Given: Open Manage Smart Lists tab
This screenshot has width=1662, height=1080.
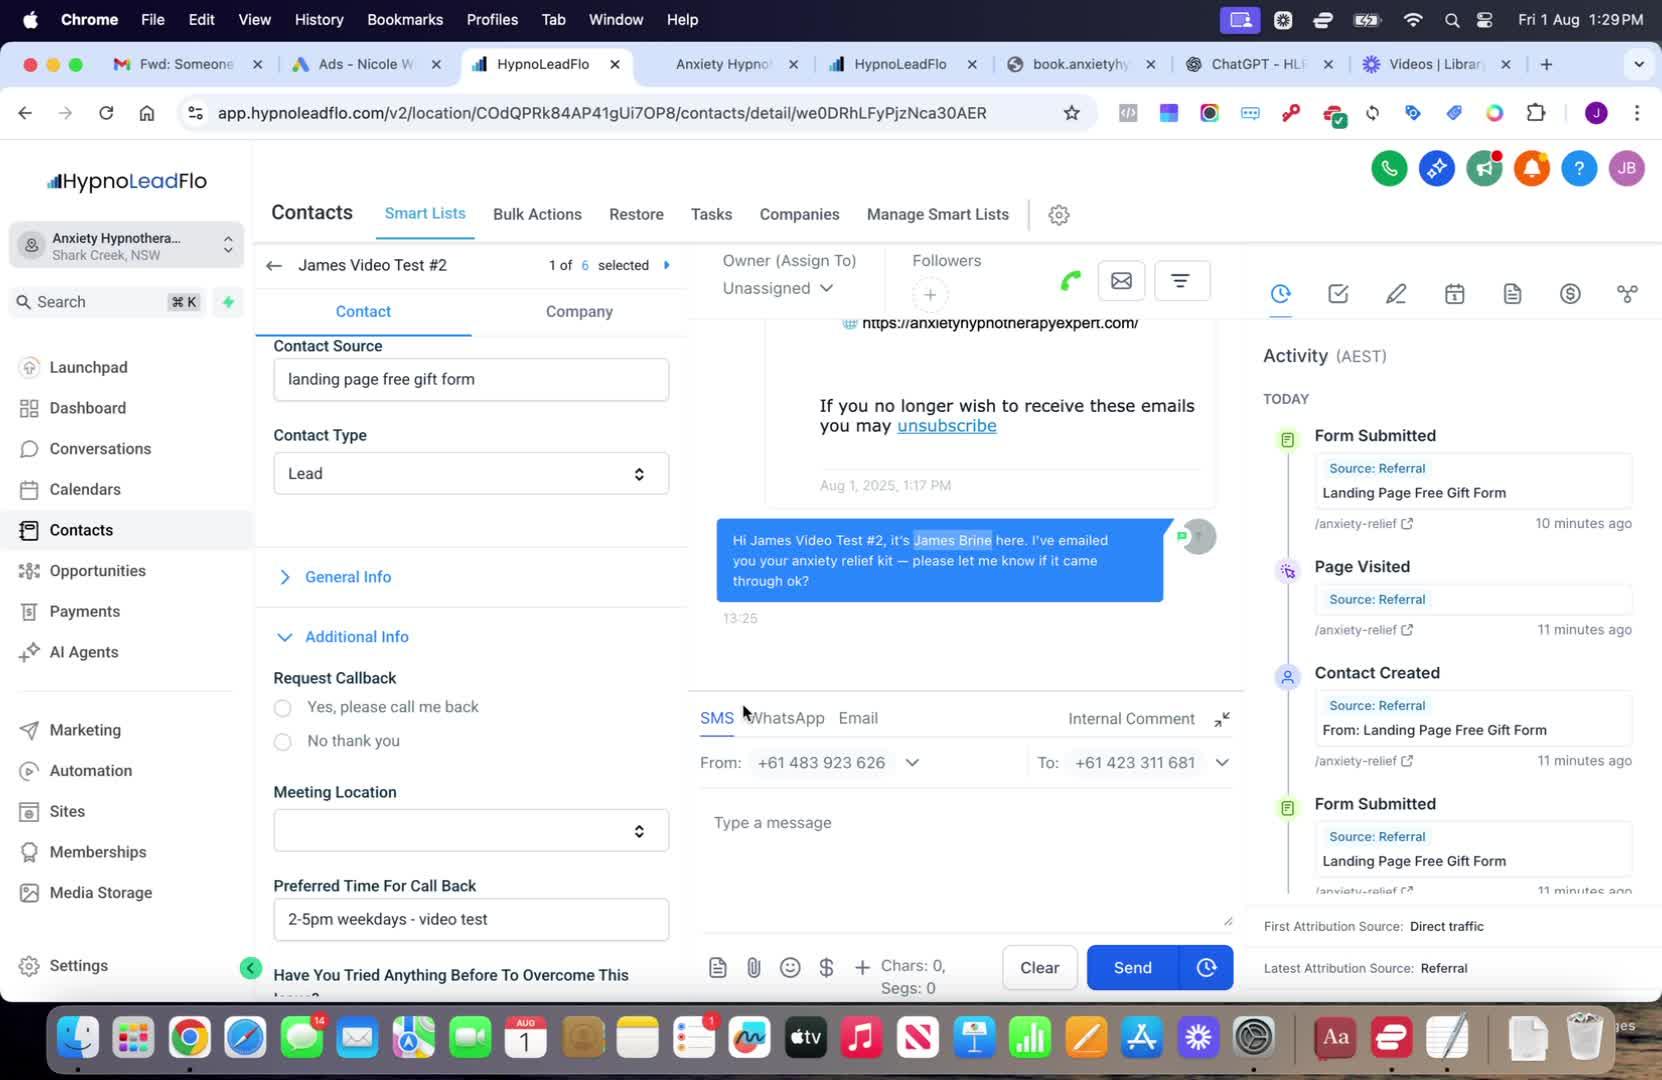Looking at the screenshot, I should 937,215.
